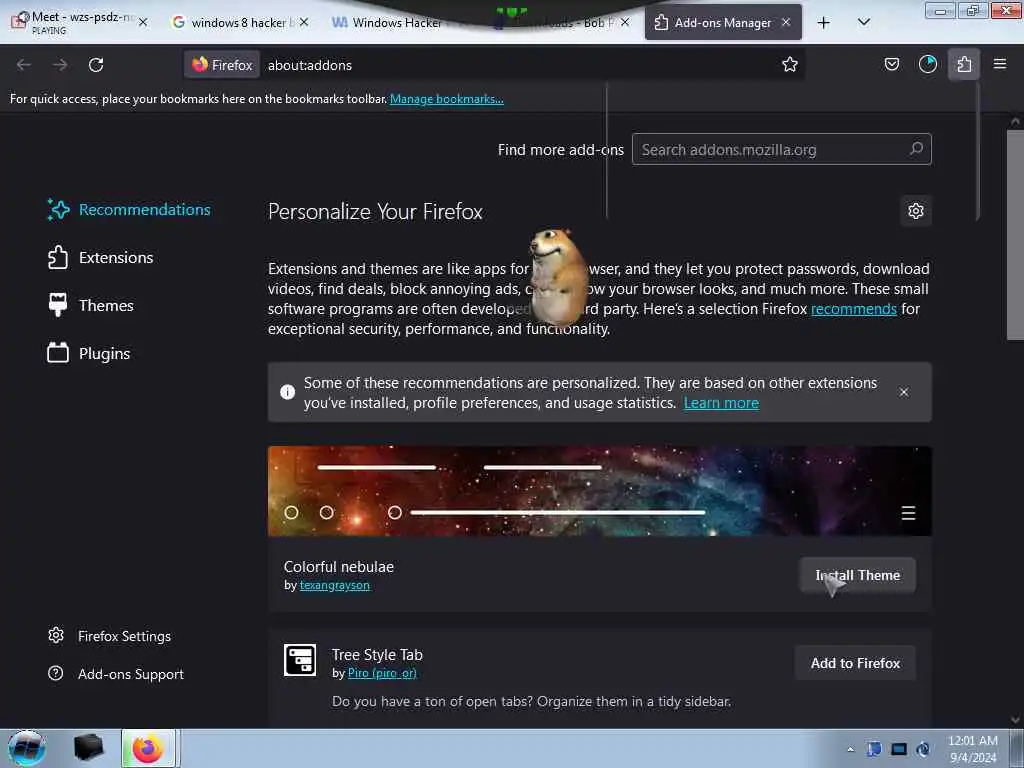The width and height of the screenshot is (1024, 768).
Task: Close the 'windows 8 hacker' tab
Action: pyautogui.click(x=304, y=22)
